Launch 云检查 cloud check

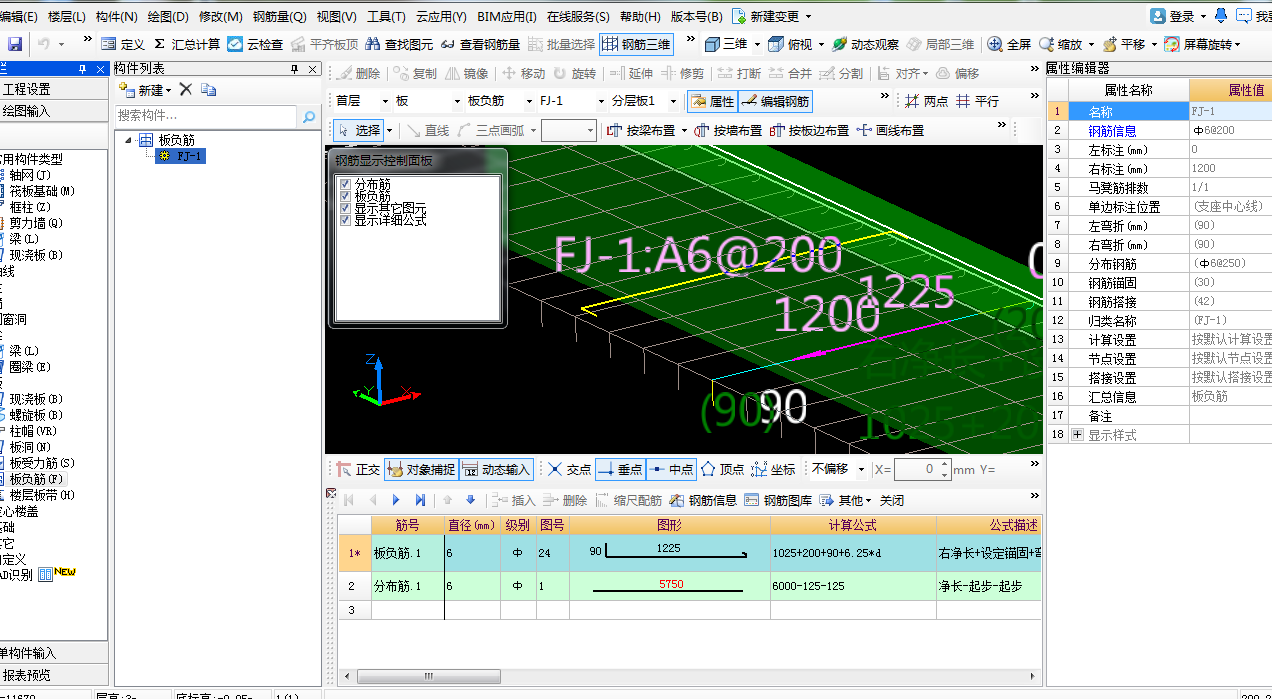(255, 44)
